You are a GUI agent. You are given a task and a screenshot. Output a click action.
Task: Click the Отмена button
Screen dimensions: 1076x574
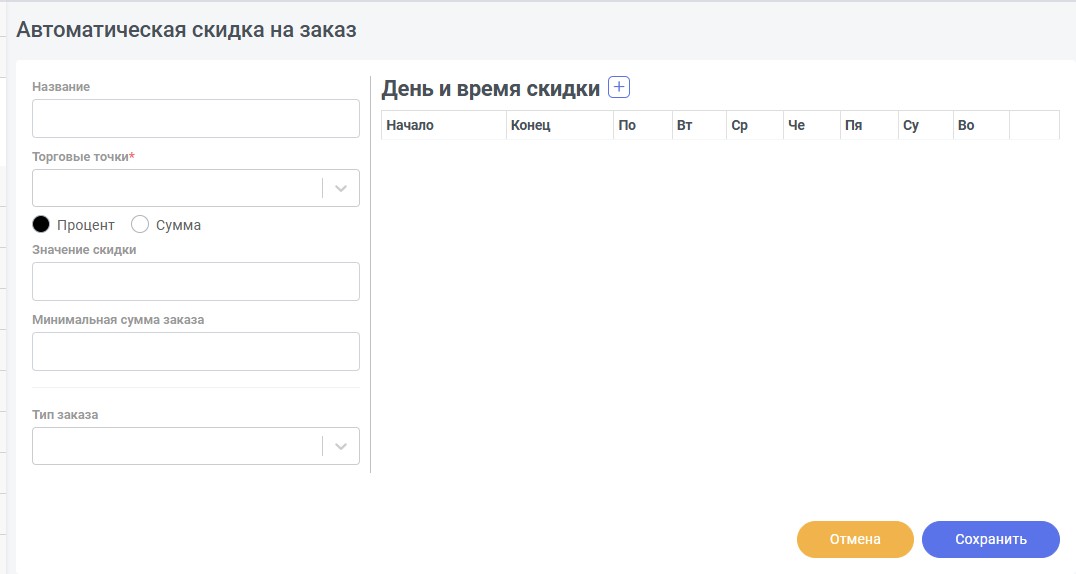point(855,540)
